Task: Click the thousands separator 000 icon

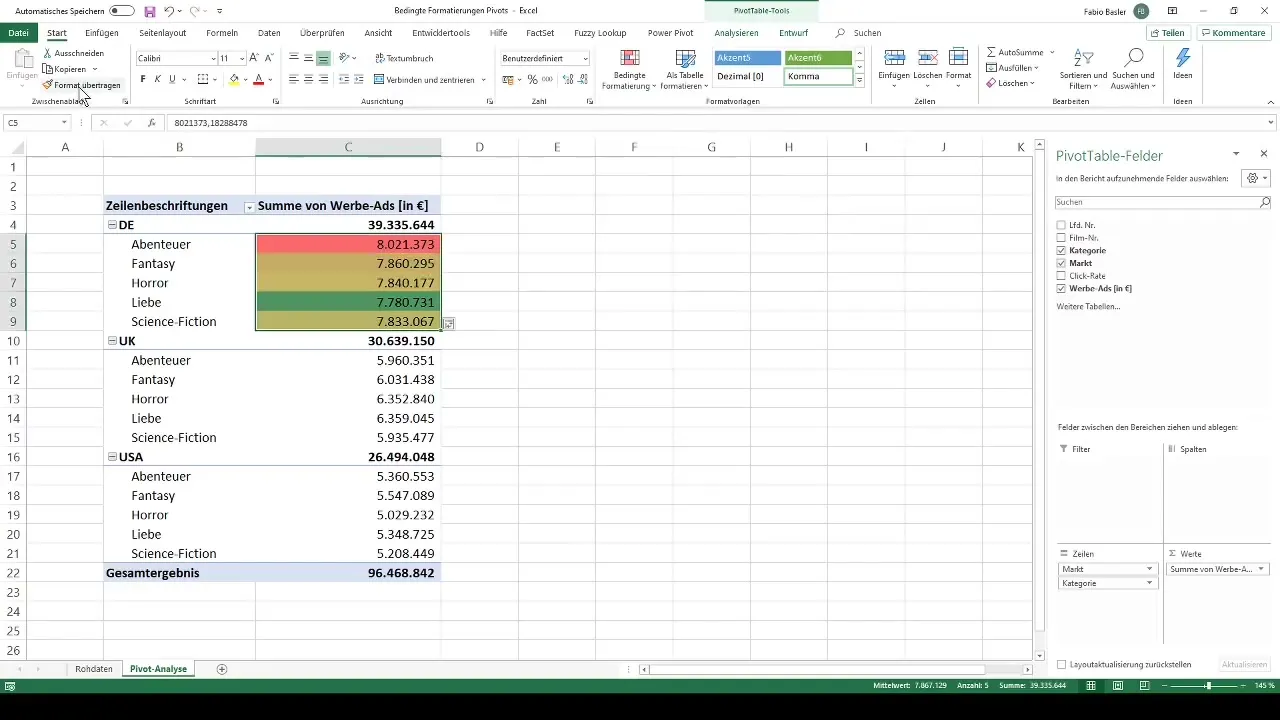Action: [547, 79]
